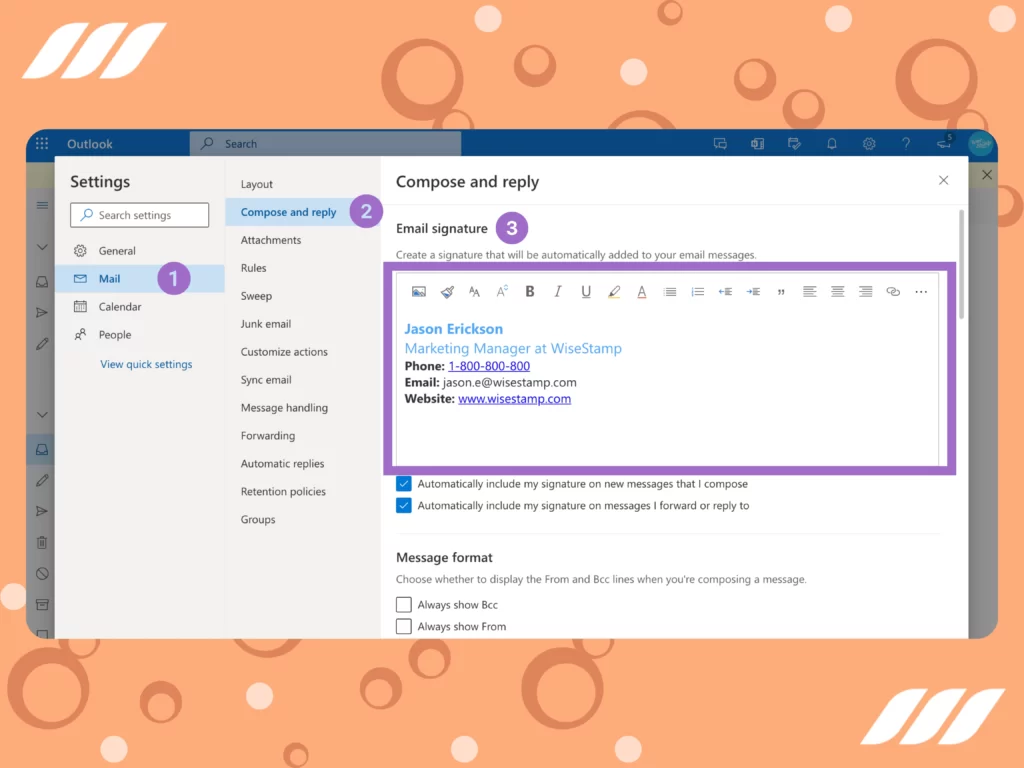1024x768 pixels.
Task: Insert a hyperlink in the signature
Action: (893, 291)
